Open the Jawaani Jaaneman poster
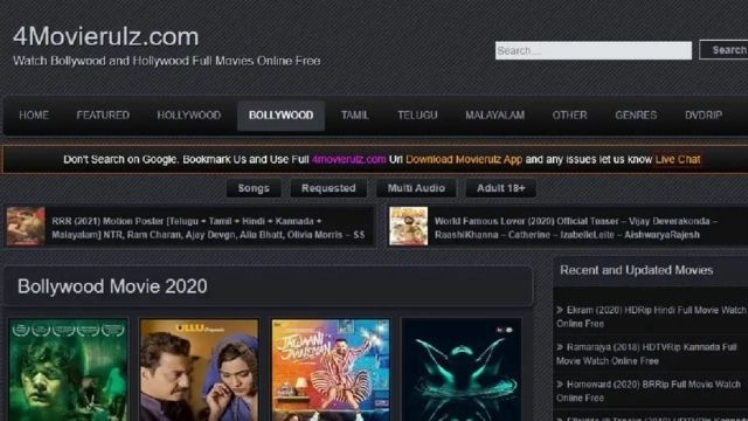Screen dimensions: 748x421 point(330,370)
